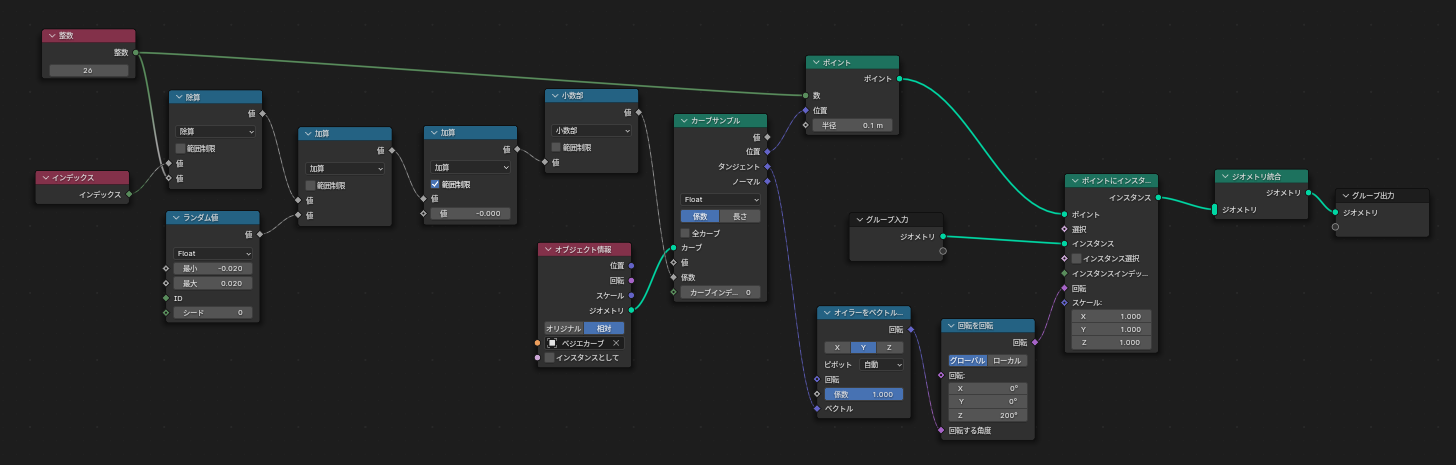Image resolution: width=1456 pixels, height=465 pixels.
Task: Enable the インスタンスとして checkbox
Action: tap(550, 357)
